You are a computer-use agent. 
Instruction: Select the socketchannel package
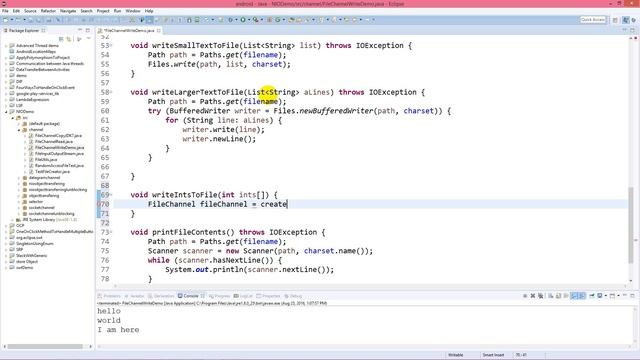41,208
